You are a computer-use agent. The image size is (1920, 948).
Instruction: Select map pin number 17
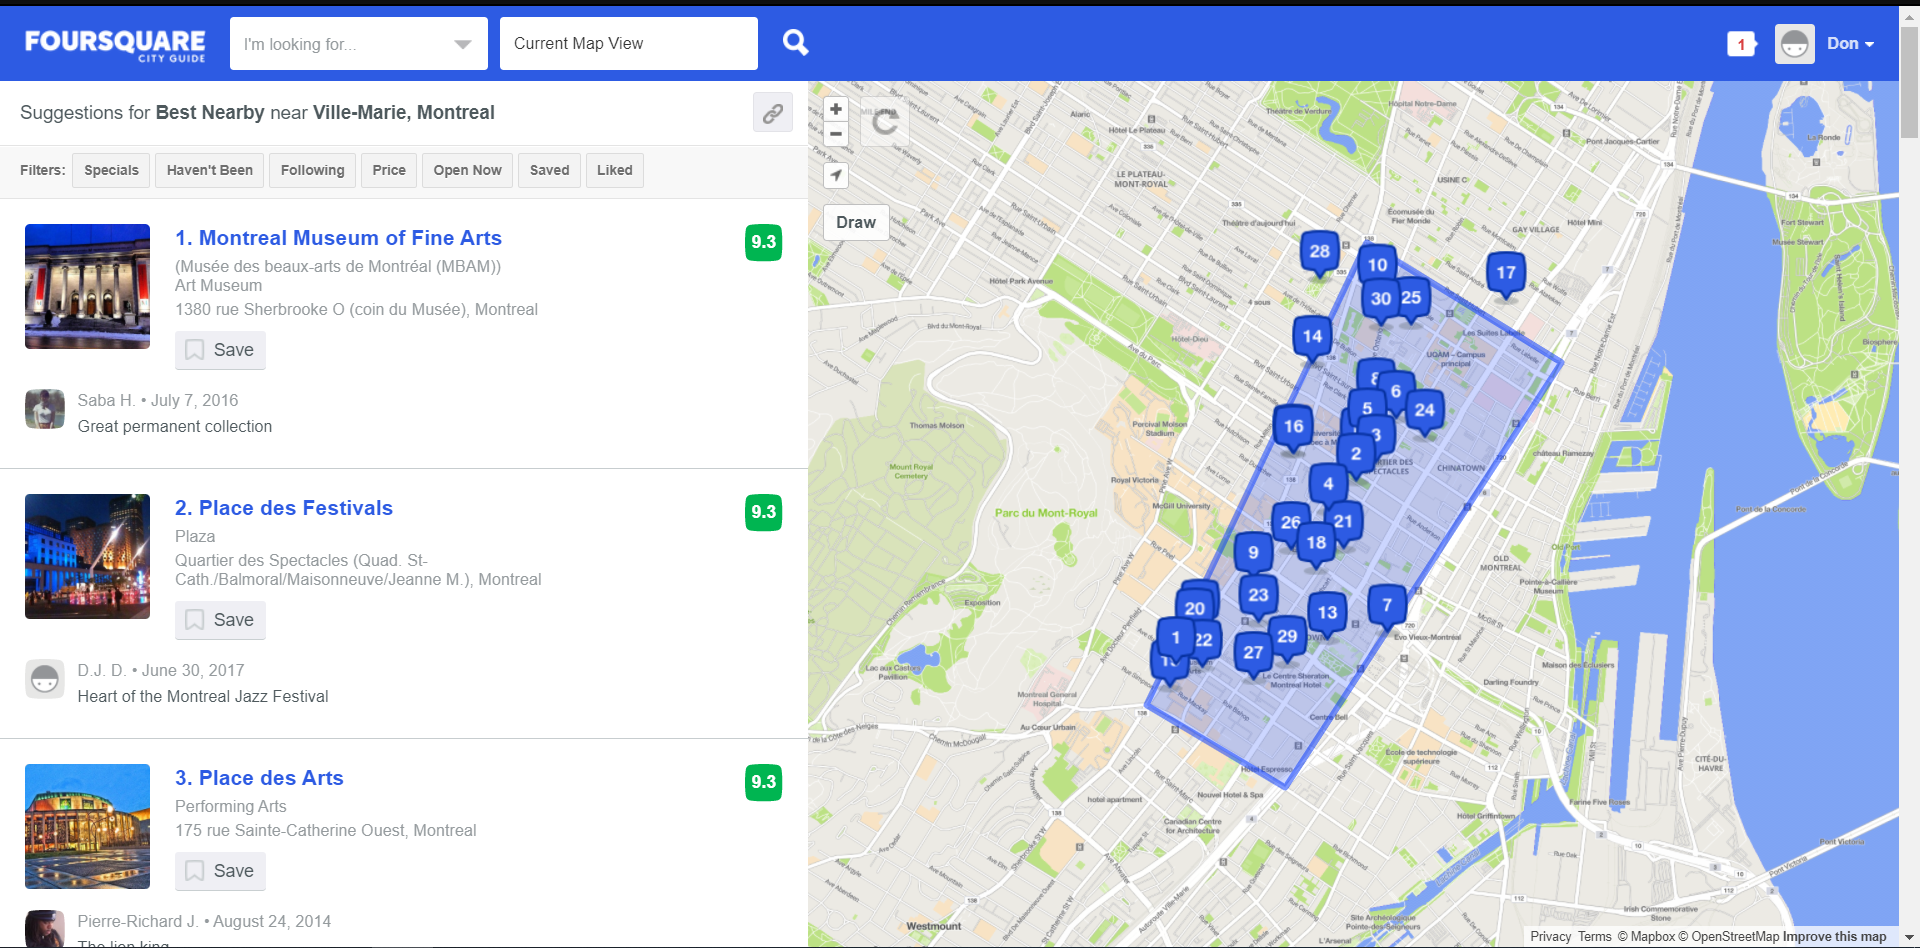pos(1506,273)
